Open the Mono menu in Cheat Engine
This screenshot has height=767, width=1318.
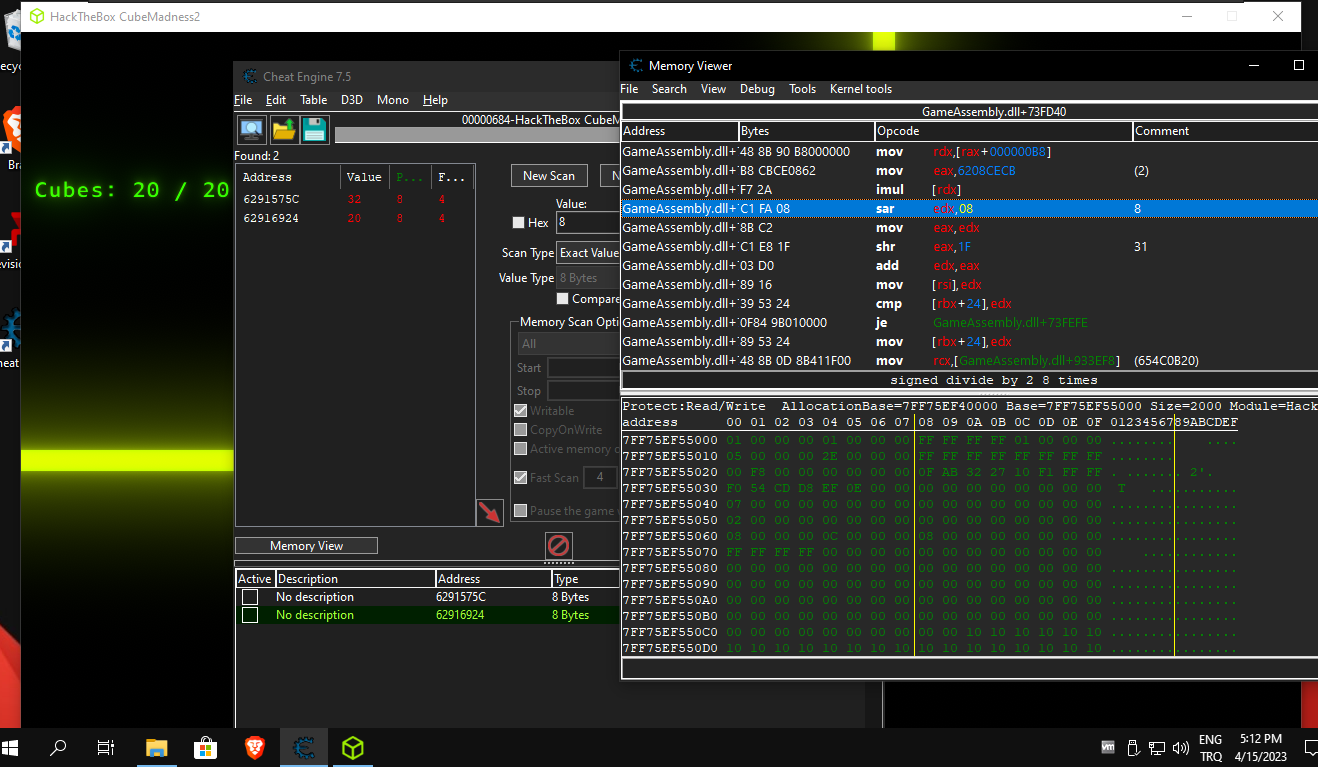pyautogui.click(x=392, y=100)
